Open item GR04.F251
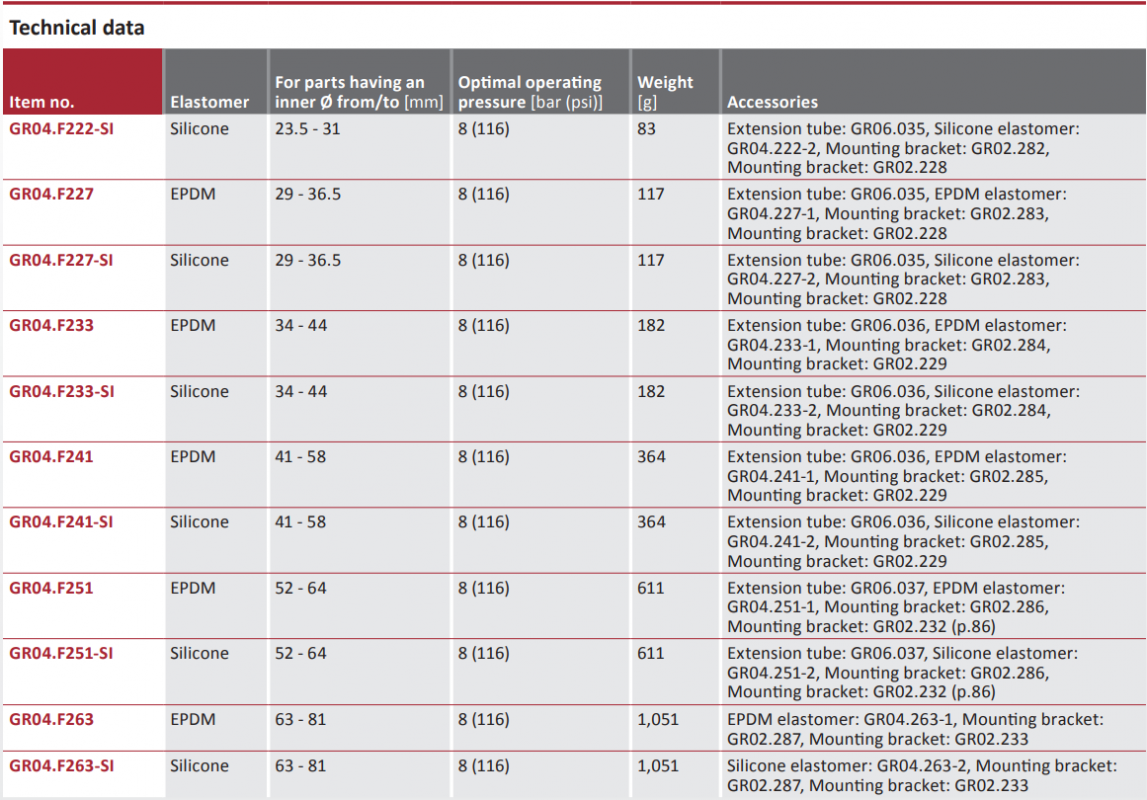The width and height of the screenshot is (1147, 800). (51, 588)
